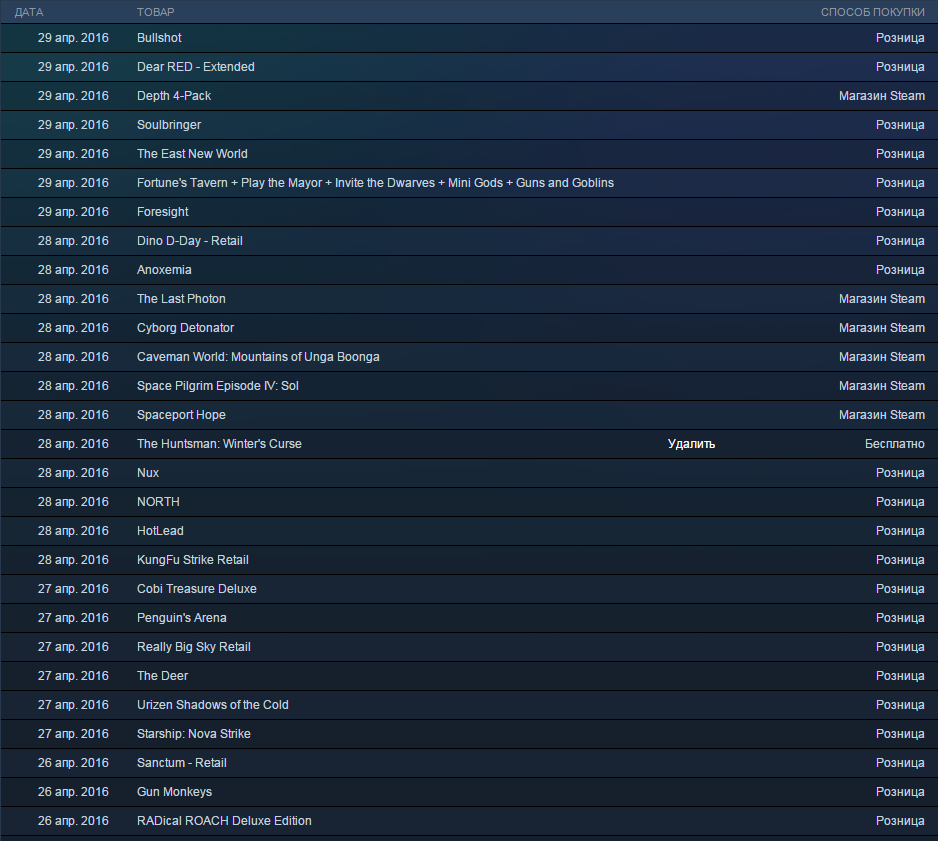Click Магазин Steam in Space Pilgrim row

(x=882, y=386)
